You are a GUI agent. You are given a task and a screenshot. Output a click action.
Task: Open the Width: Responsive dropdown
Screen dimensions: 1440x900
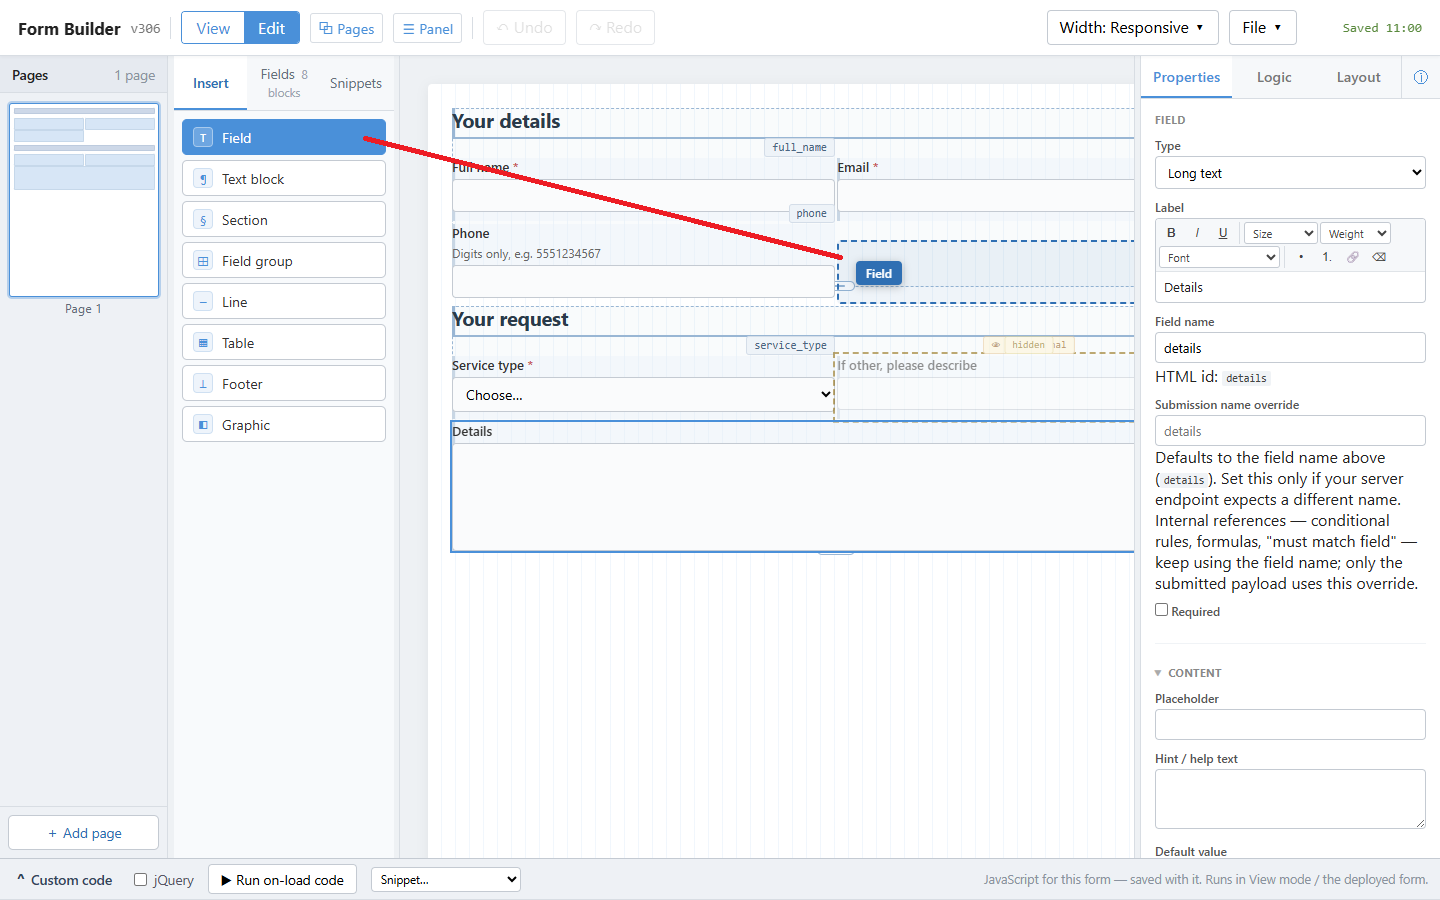click(1133, 28)
